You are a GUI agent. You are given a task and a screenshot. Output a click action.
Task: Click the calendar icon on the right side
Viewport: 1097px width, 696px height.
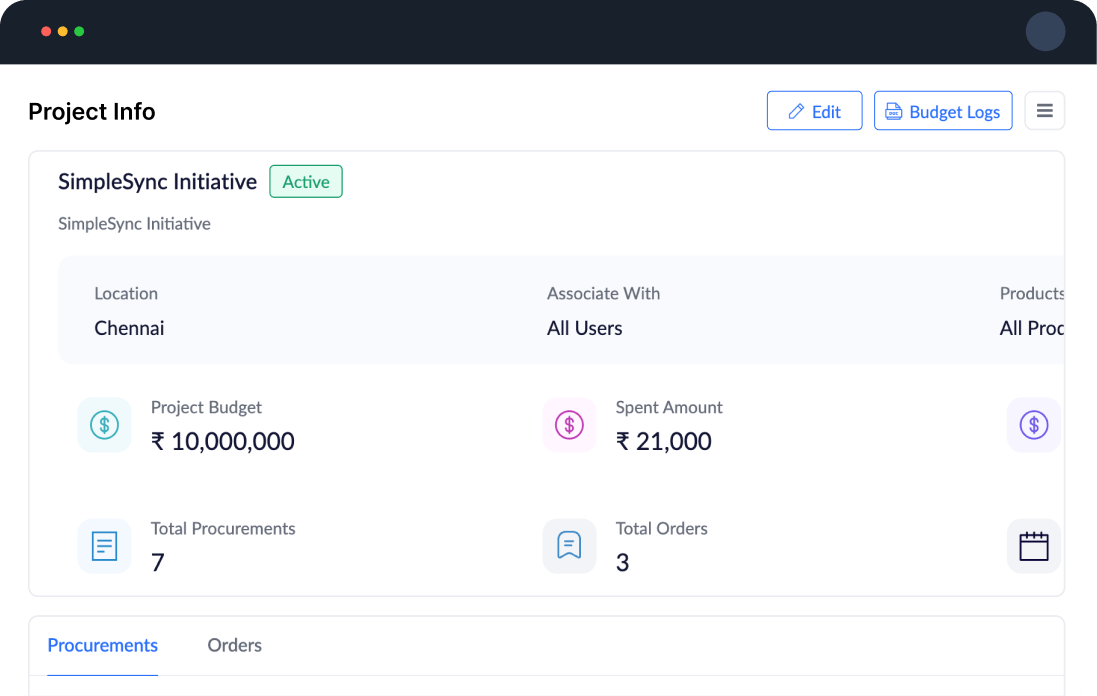pos(1034,545)
